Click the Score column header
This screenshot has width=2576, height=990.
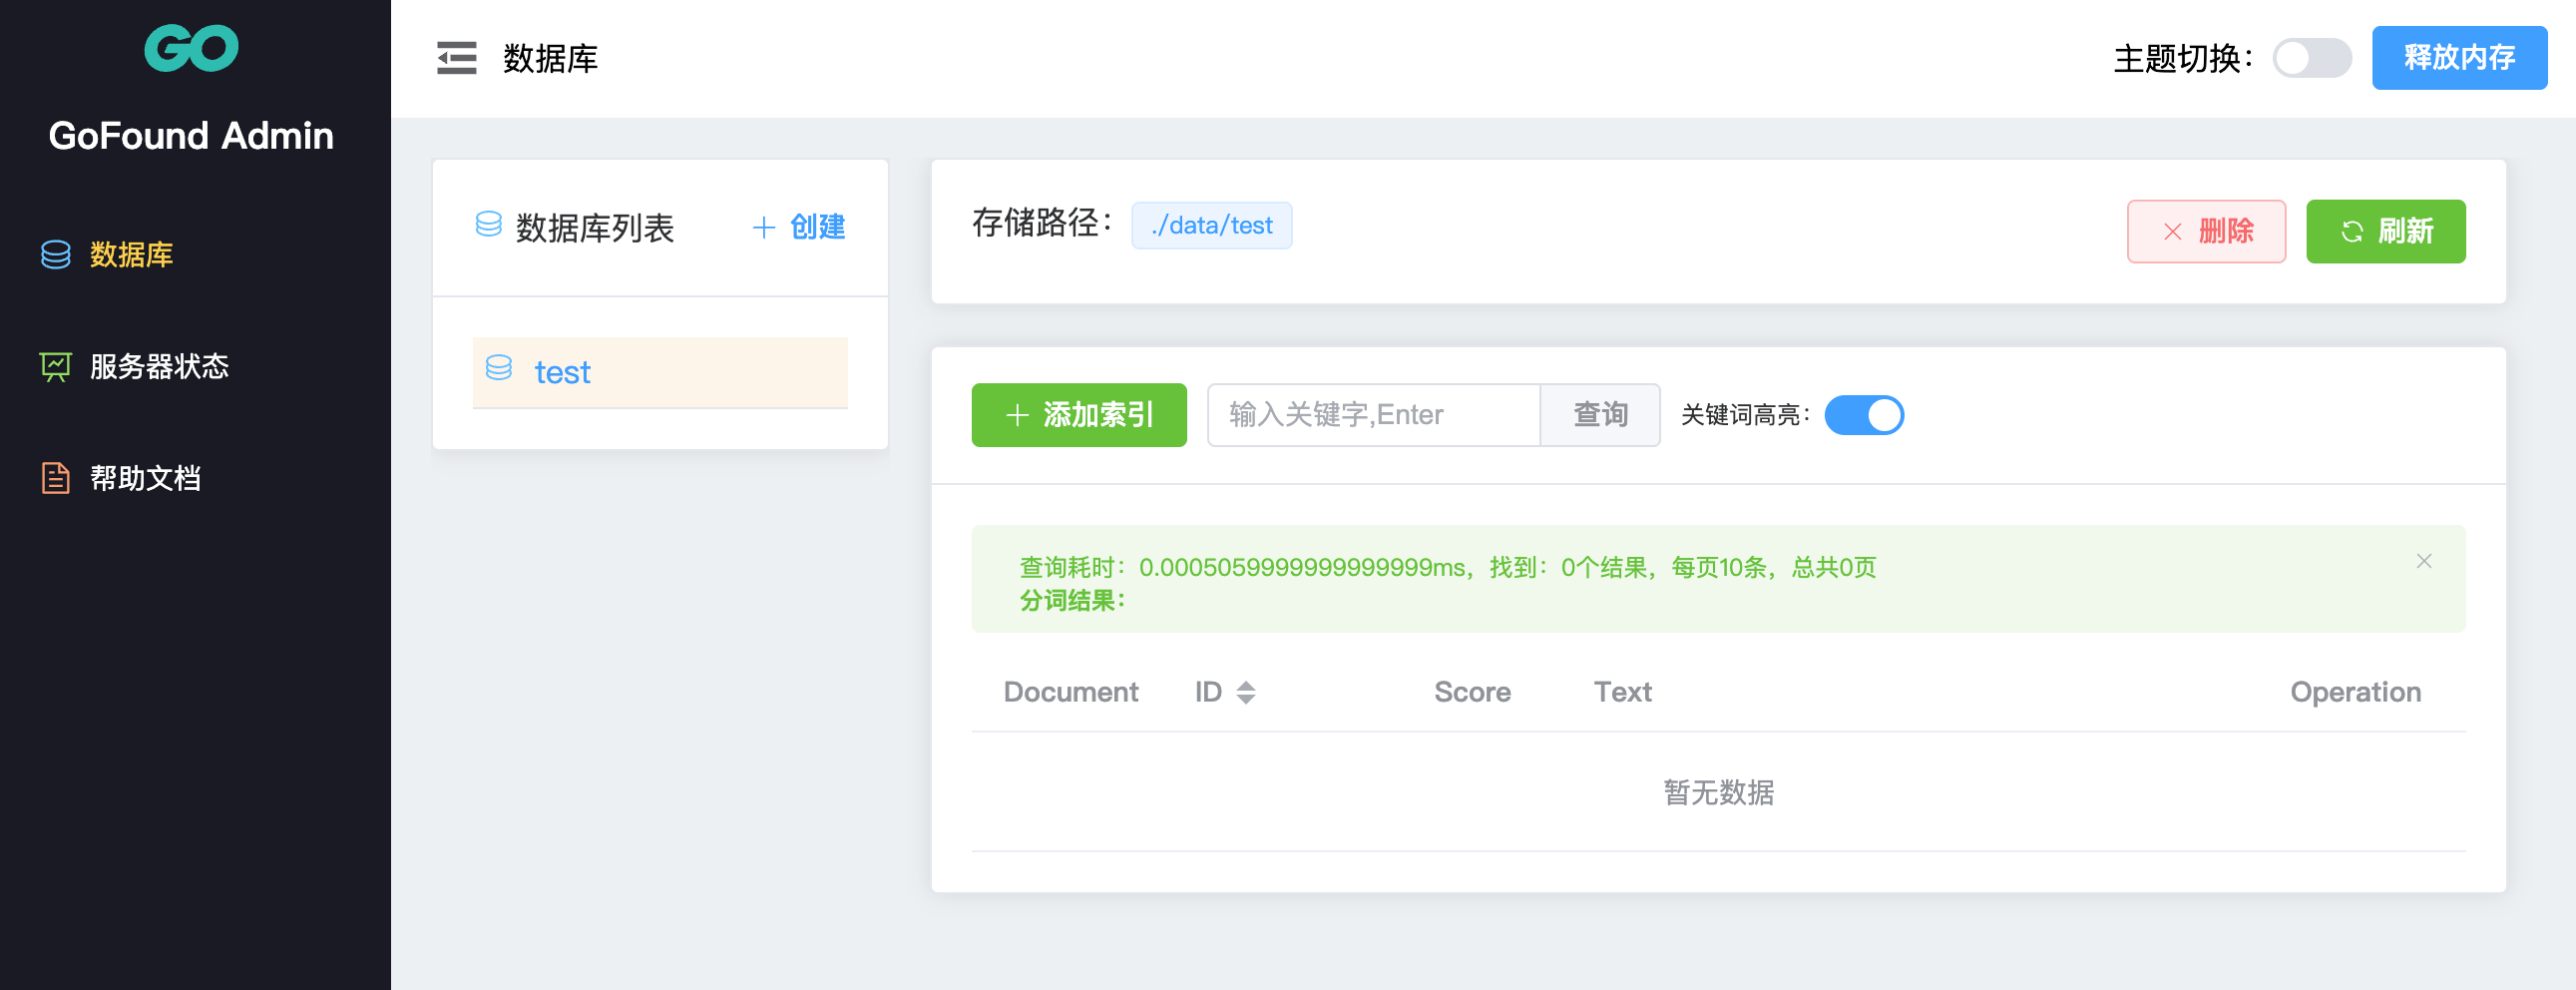1472,692
